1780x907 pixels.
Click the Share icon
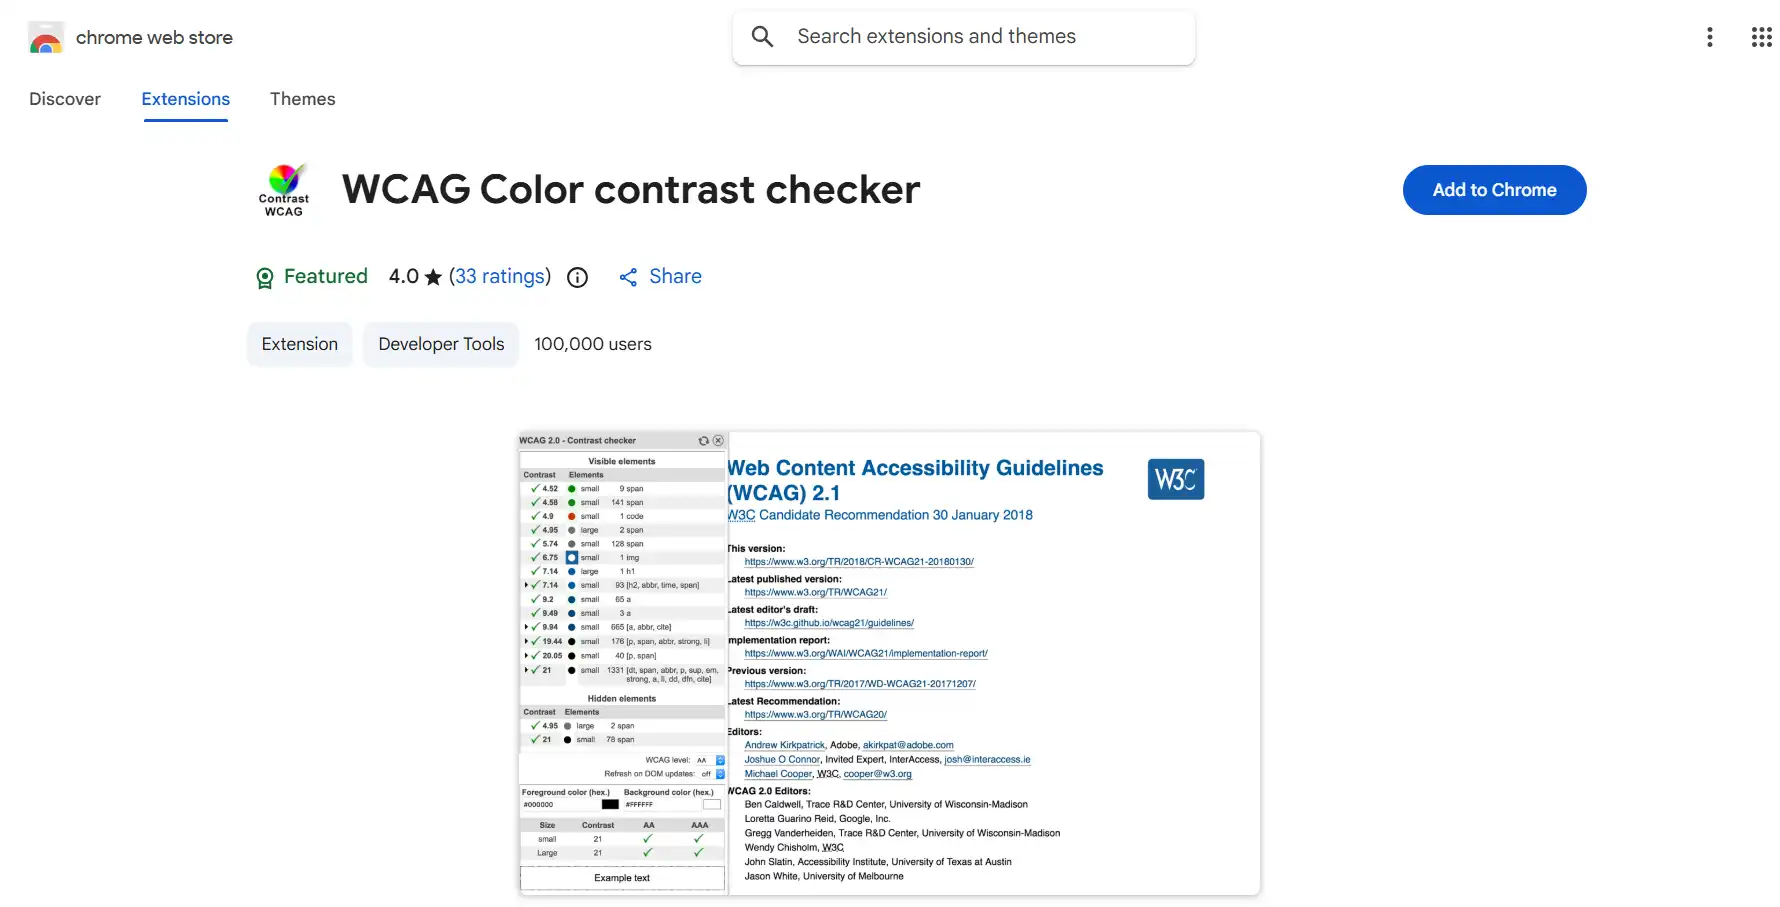point(628,277)
